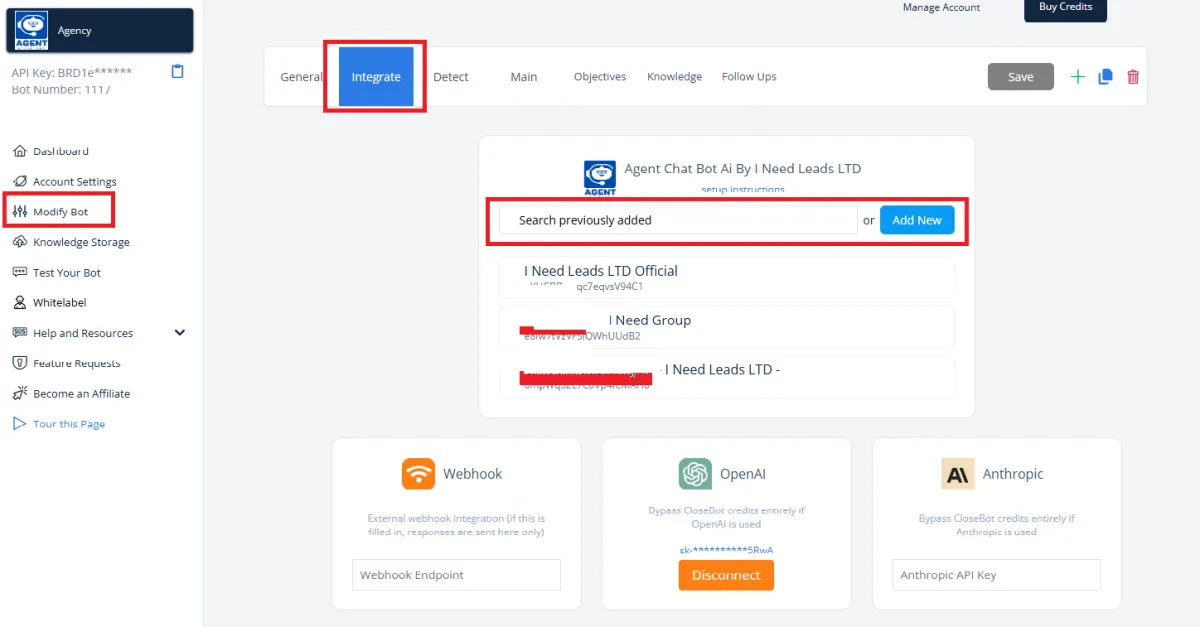Open the General tab
This screenshot has height=627, width=1200.
[301, 77]
